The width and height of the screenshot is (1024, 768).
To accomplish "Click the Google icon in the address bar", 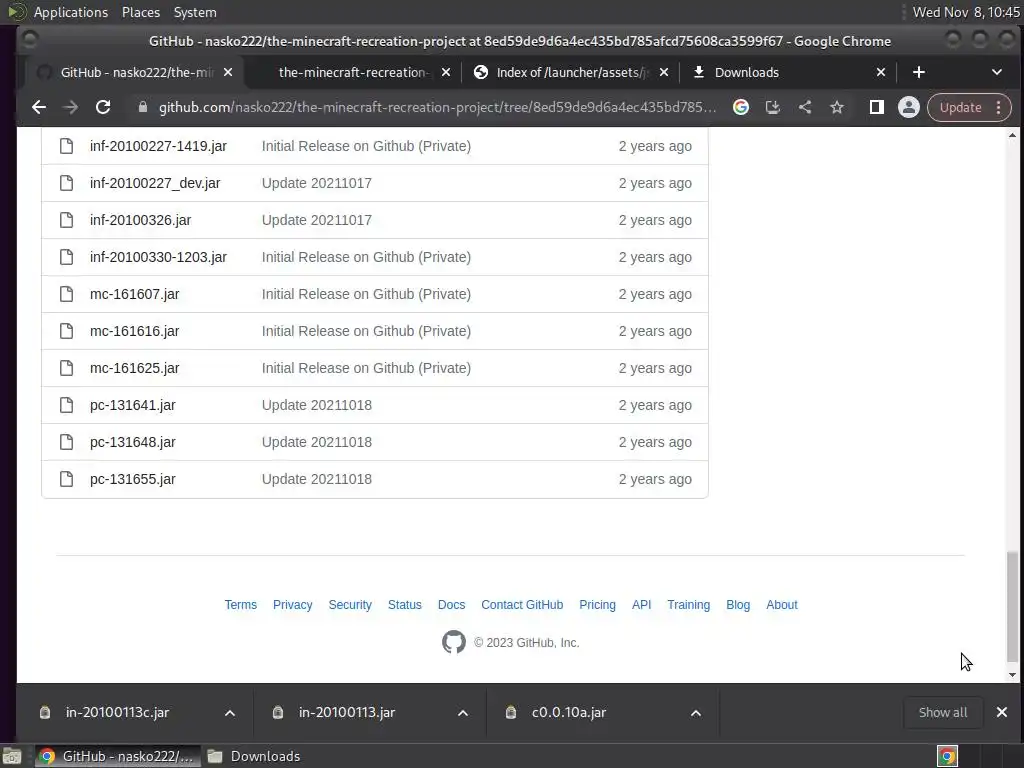I will tap(741, 107).
